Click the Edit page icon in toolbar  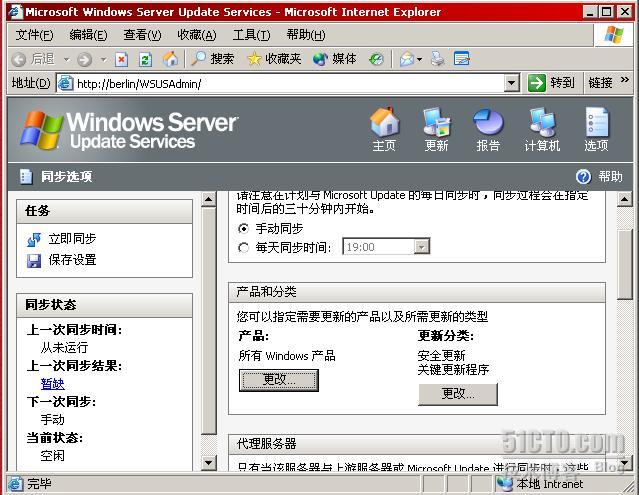[x=462, y=59]
